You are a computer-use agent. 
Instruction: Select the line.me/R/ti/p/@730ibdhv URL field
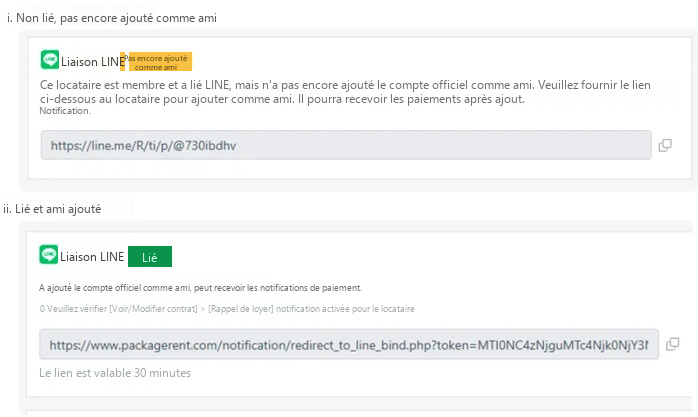coord(346,145)
